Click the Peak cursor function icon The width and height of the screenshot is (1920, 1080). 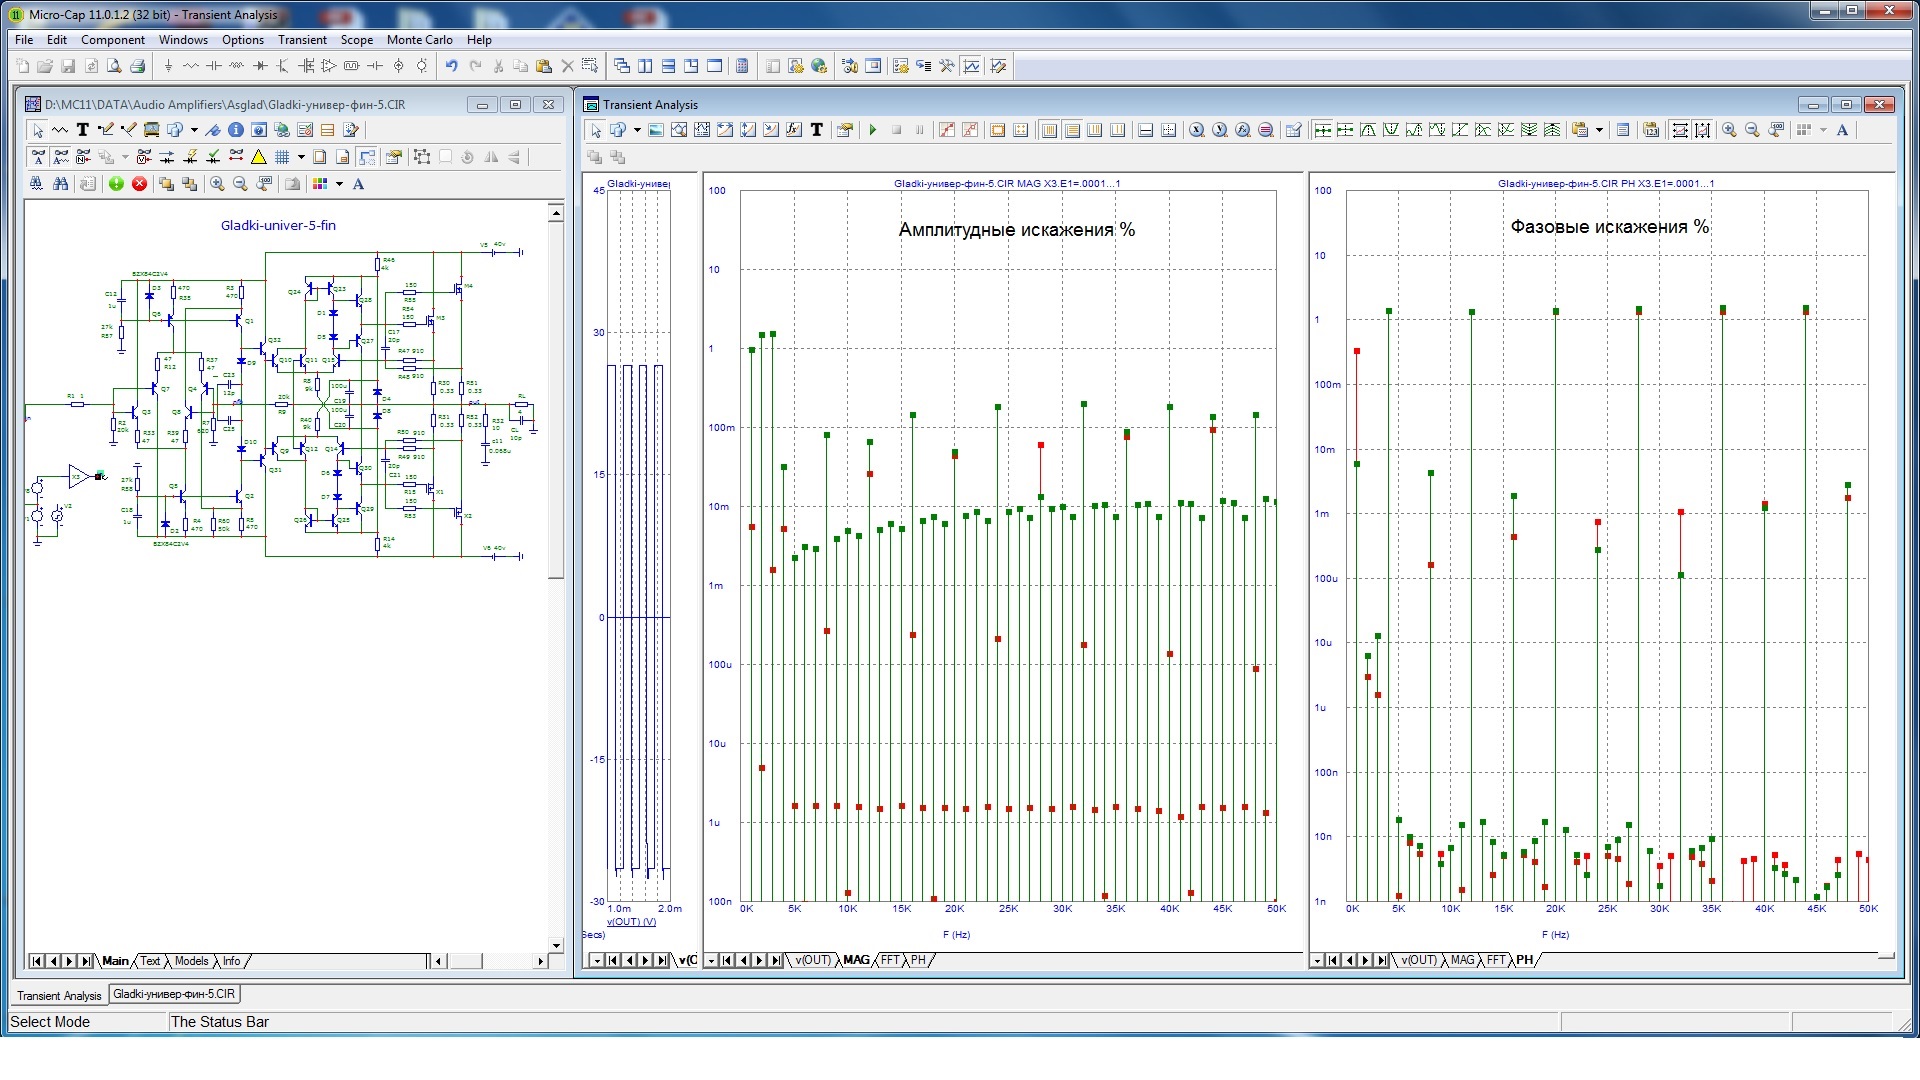[1368, 130]
